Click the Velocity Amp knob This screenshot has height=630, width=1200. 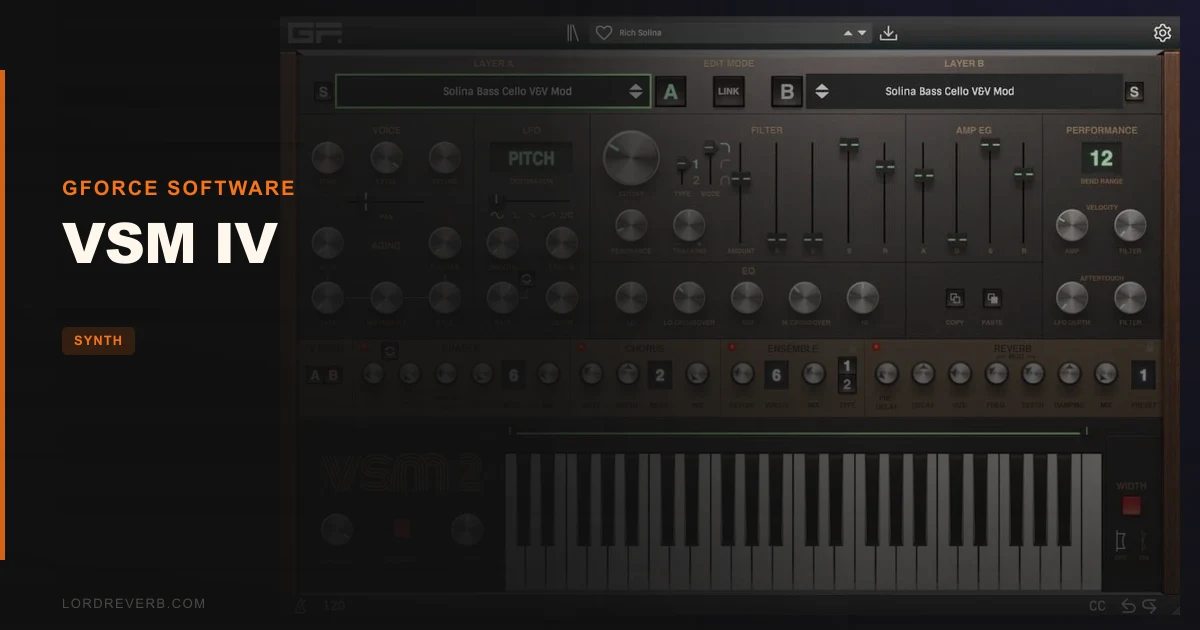coord(1072,225)
